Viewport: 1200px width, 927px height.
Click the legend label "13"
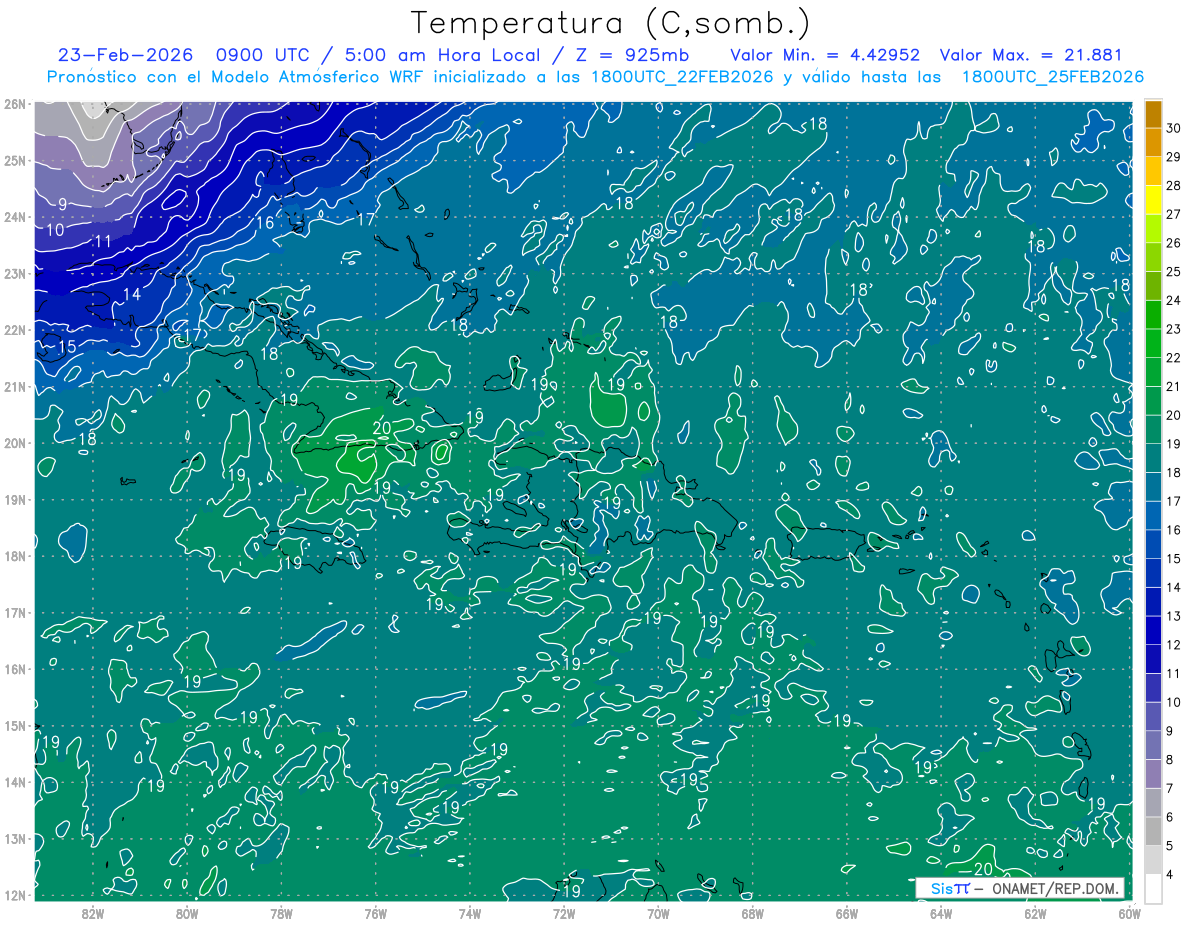1174,616
